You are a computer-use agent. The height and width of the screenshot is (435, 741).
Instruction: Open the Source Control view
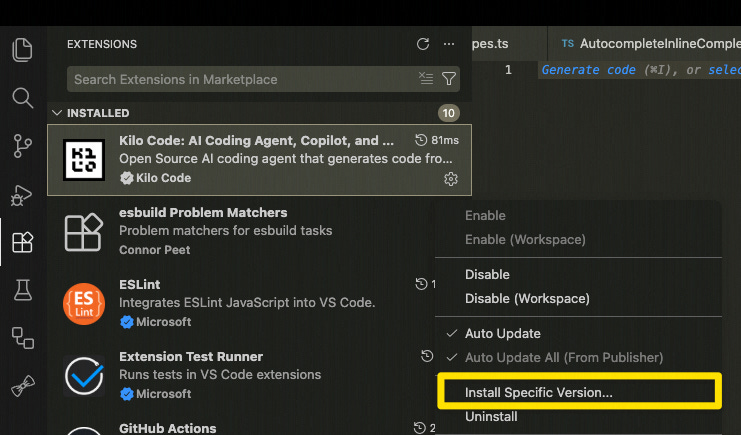(x=22, y=146)
